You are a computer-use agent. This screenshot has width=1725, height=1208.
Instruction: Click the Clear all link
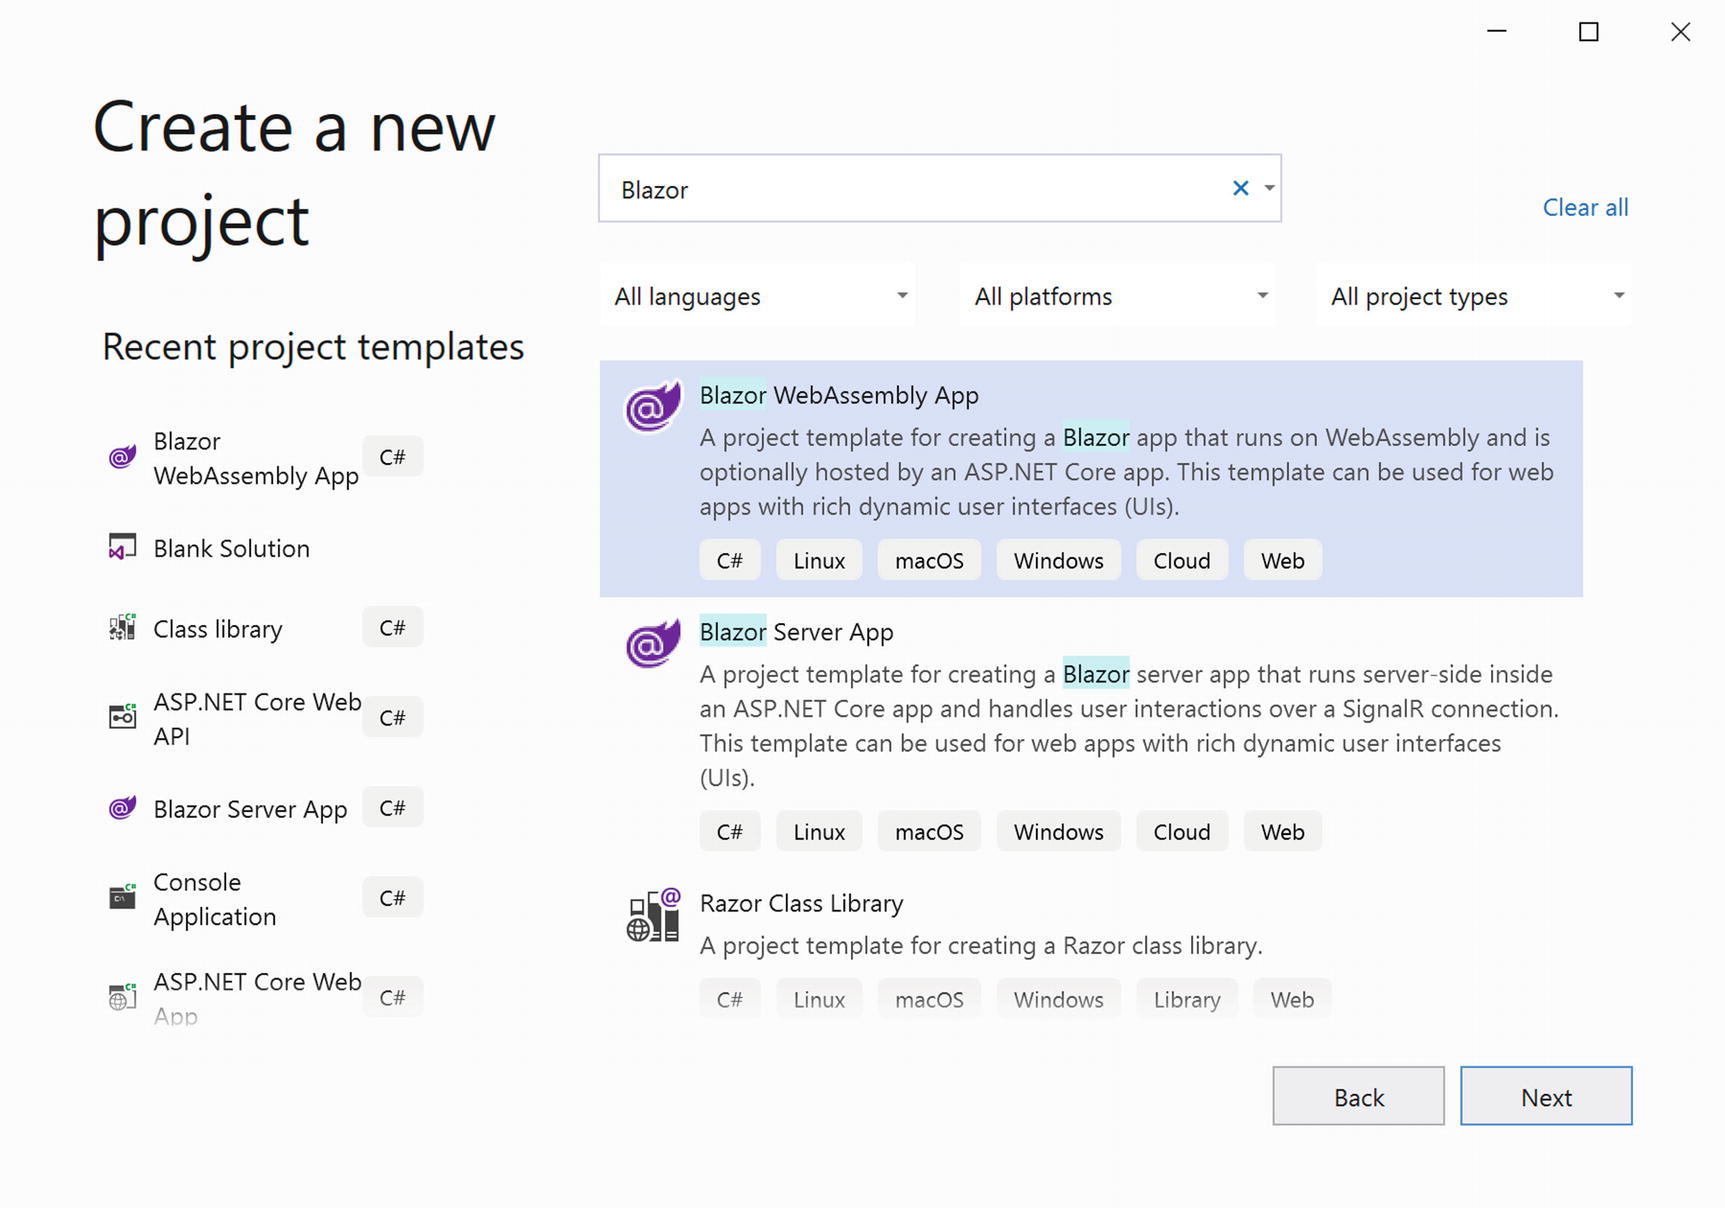tap(1584, 207)
